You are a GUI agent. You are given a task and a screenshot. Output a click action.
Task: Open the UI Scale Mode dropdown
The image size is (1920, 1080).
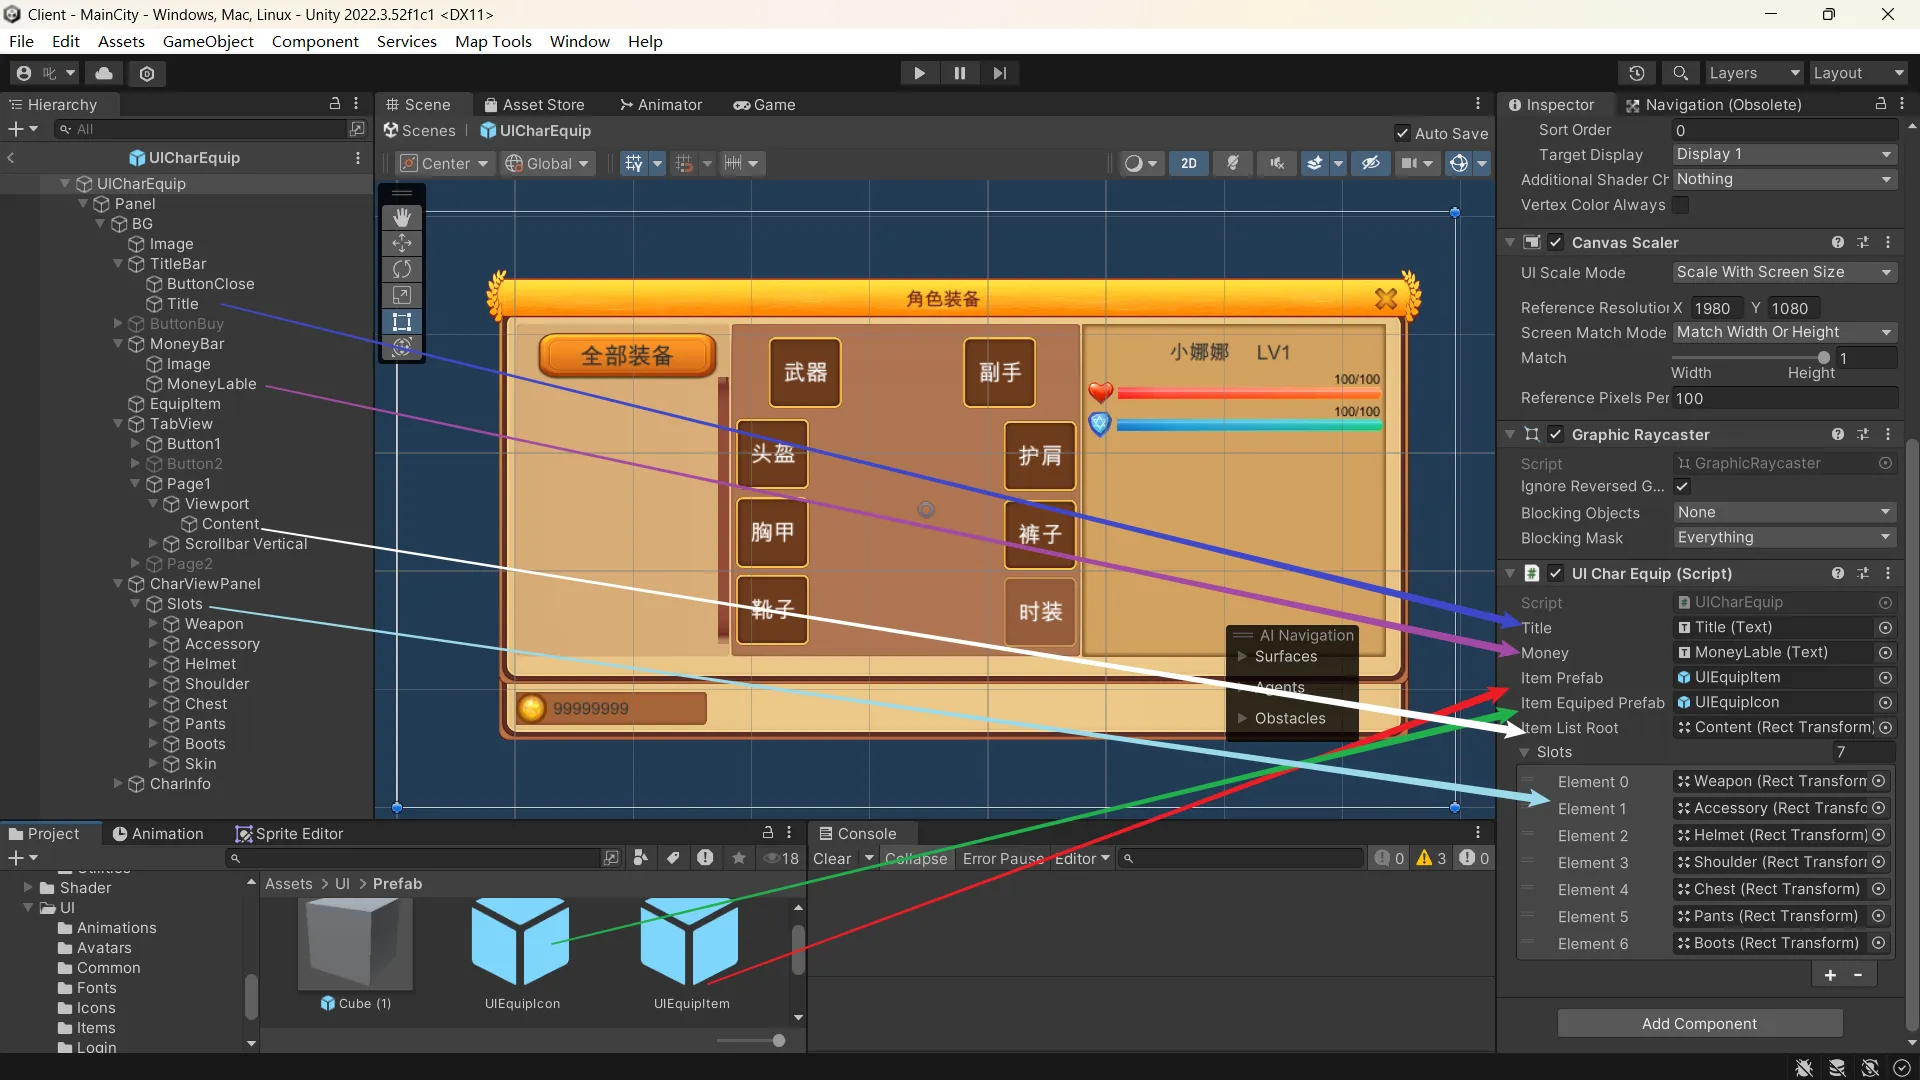click(1784, 272)
